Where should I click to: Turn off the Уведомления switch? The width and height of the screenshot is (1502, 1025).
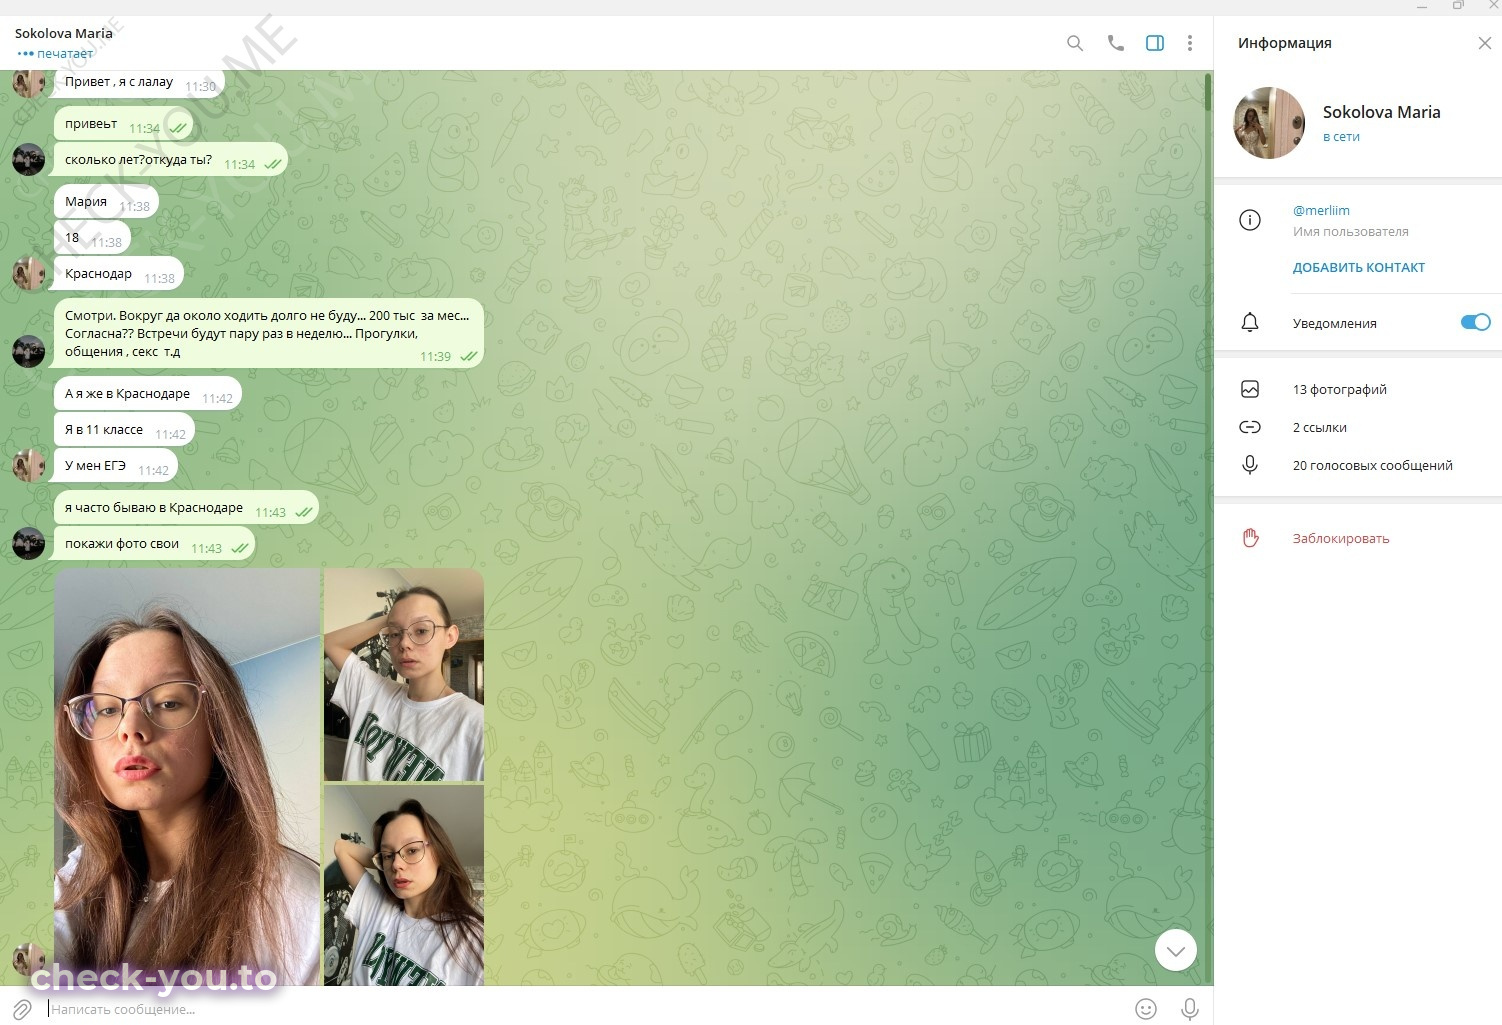pos(1476,322)
